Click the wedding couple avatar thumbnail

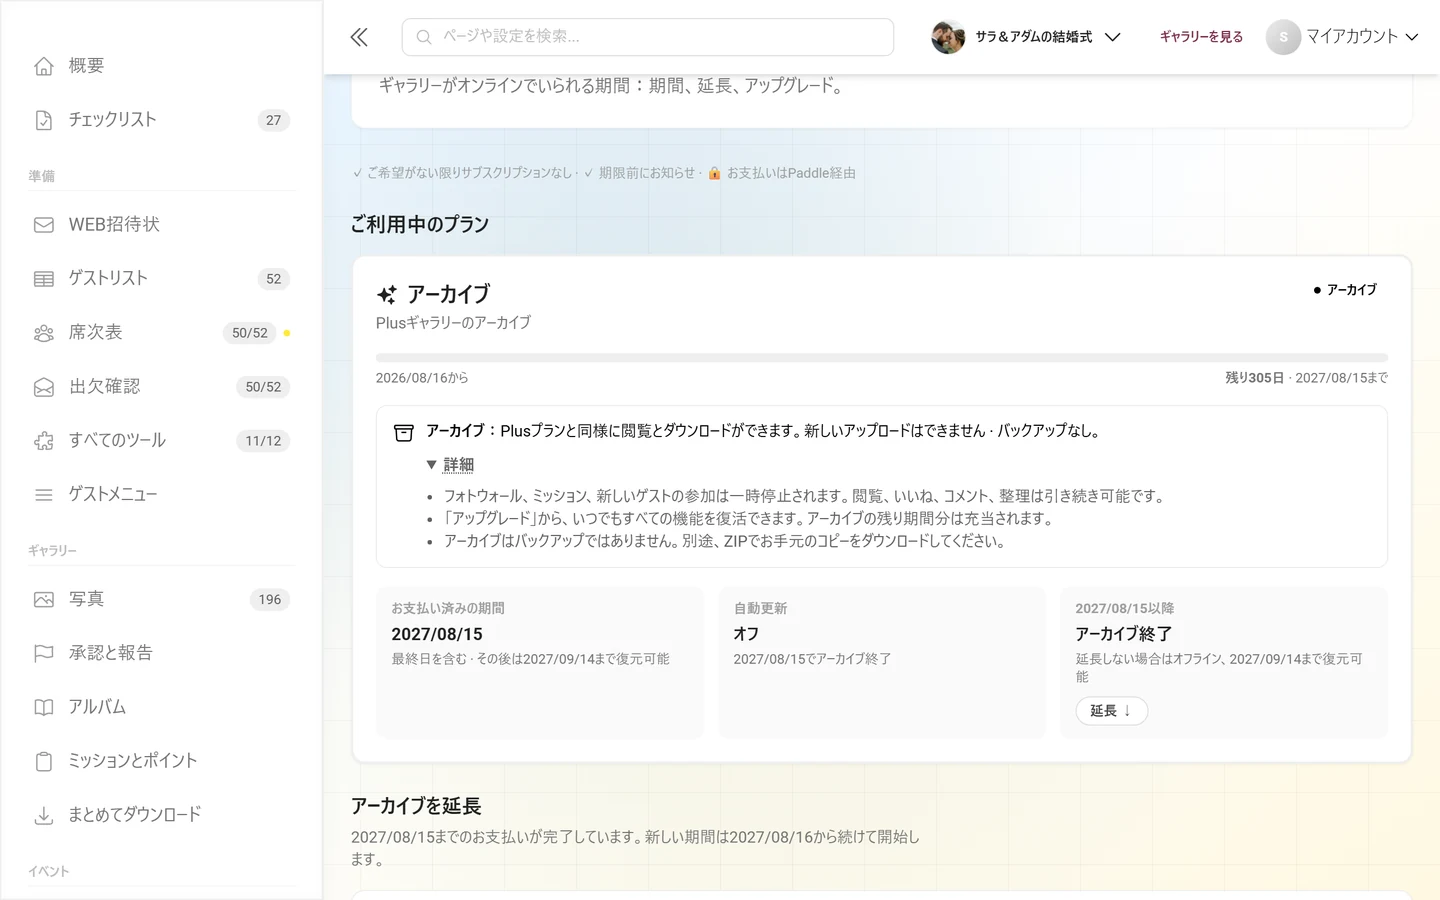click(948, 37)
